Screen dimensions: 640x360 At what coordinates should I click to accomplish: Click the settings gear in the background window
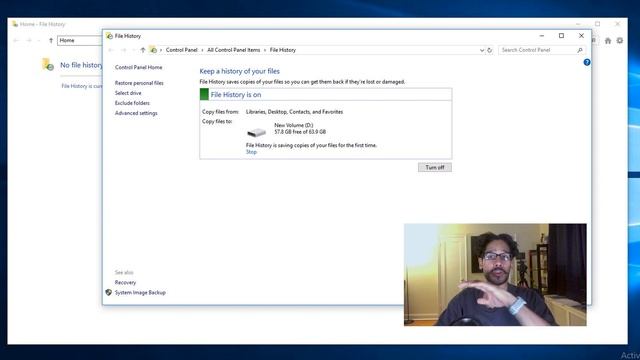620,40
